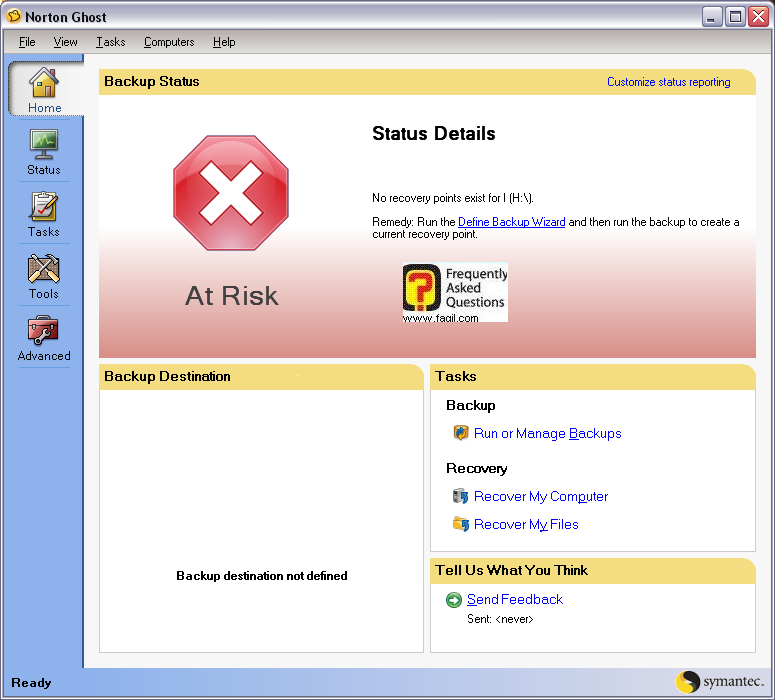Click the red At Risk status icon
This screenshot has height=700, width=775.
231,194
